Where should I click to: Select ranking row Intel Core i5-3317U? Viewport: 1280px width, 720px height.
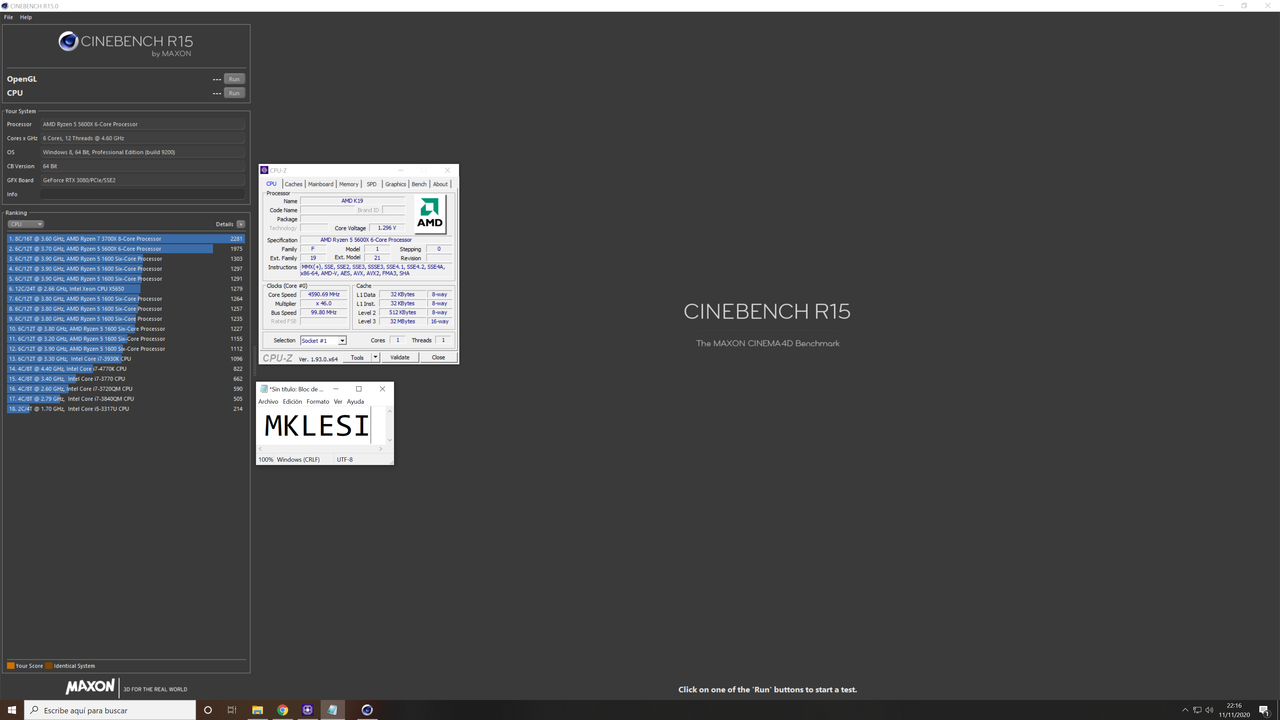[x=125, y=409]
